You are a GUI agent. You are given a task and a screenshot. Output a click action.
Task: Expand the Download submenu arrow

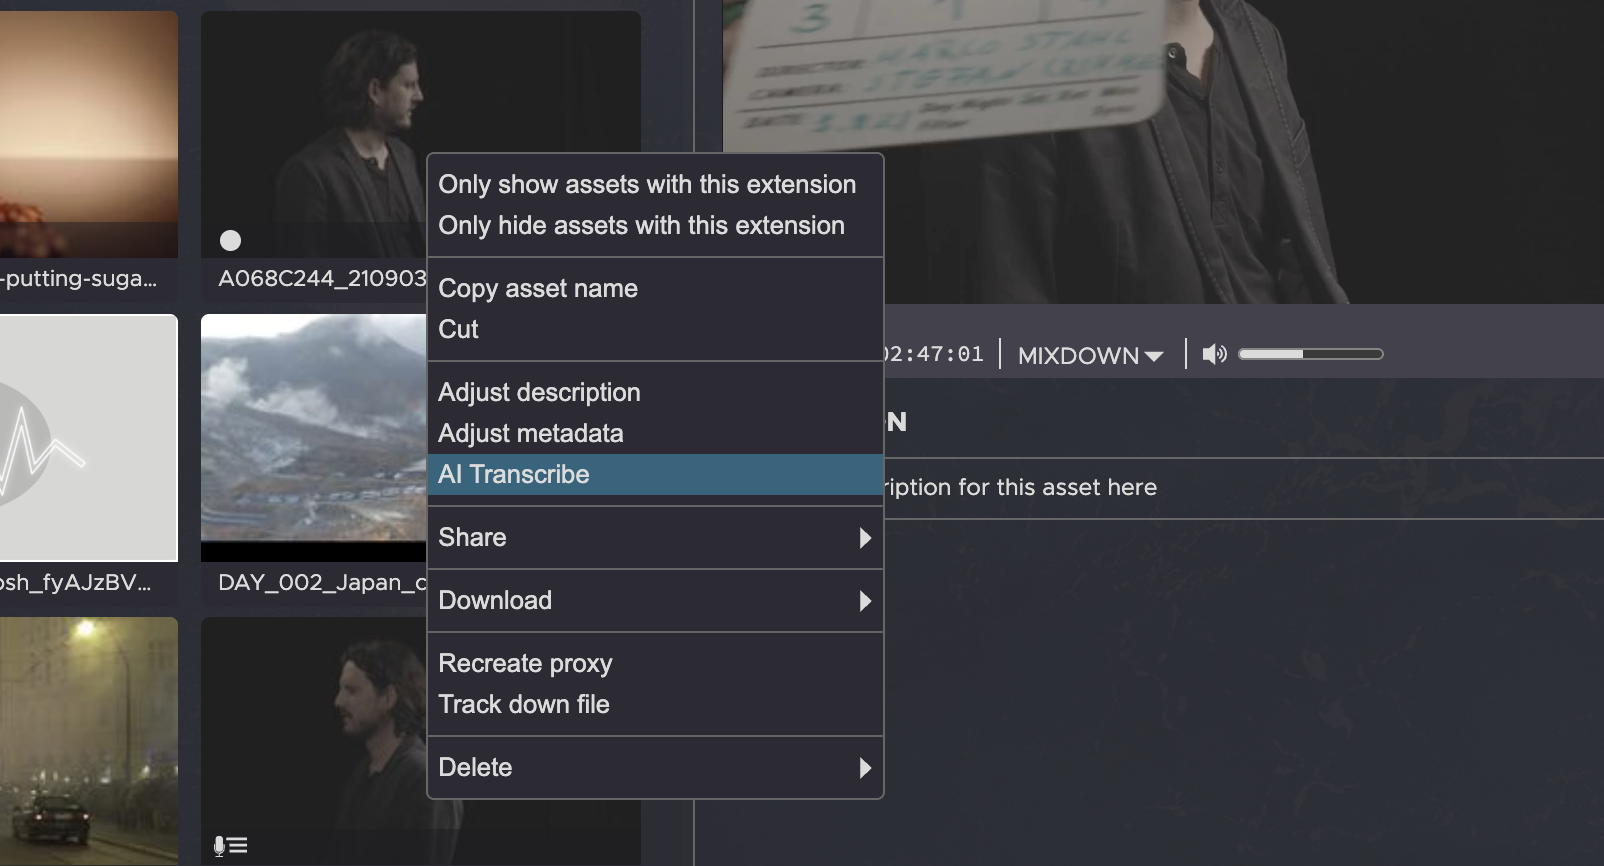(865, 601)
